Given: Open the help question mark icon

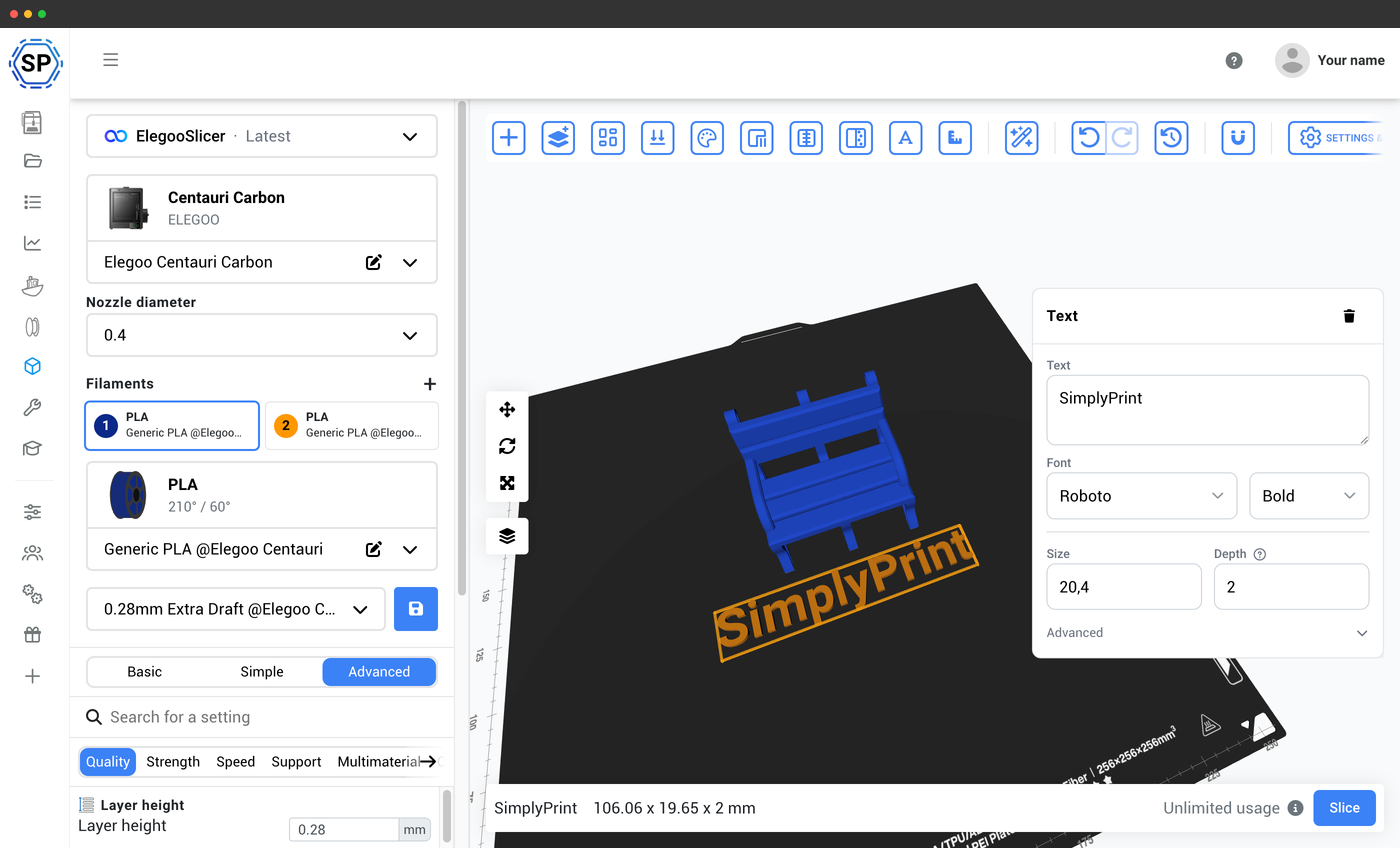Looking at the screenshot, I should point(1234,61).
